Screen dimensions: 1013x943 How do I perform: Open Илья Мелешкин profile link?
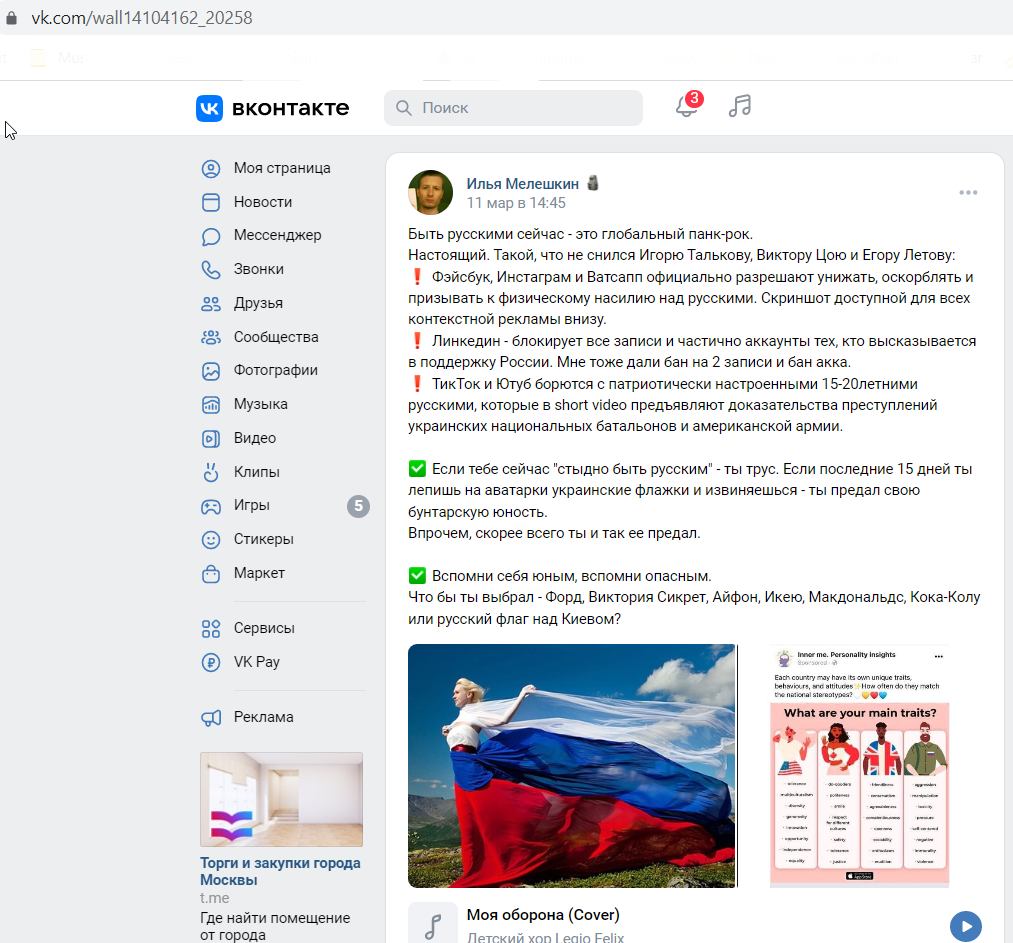tap(523, 184)
